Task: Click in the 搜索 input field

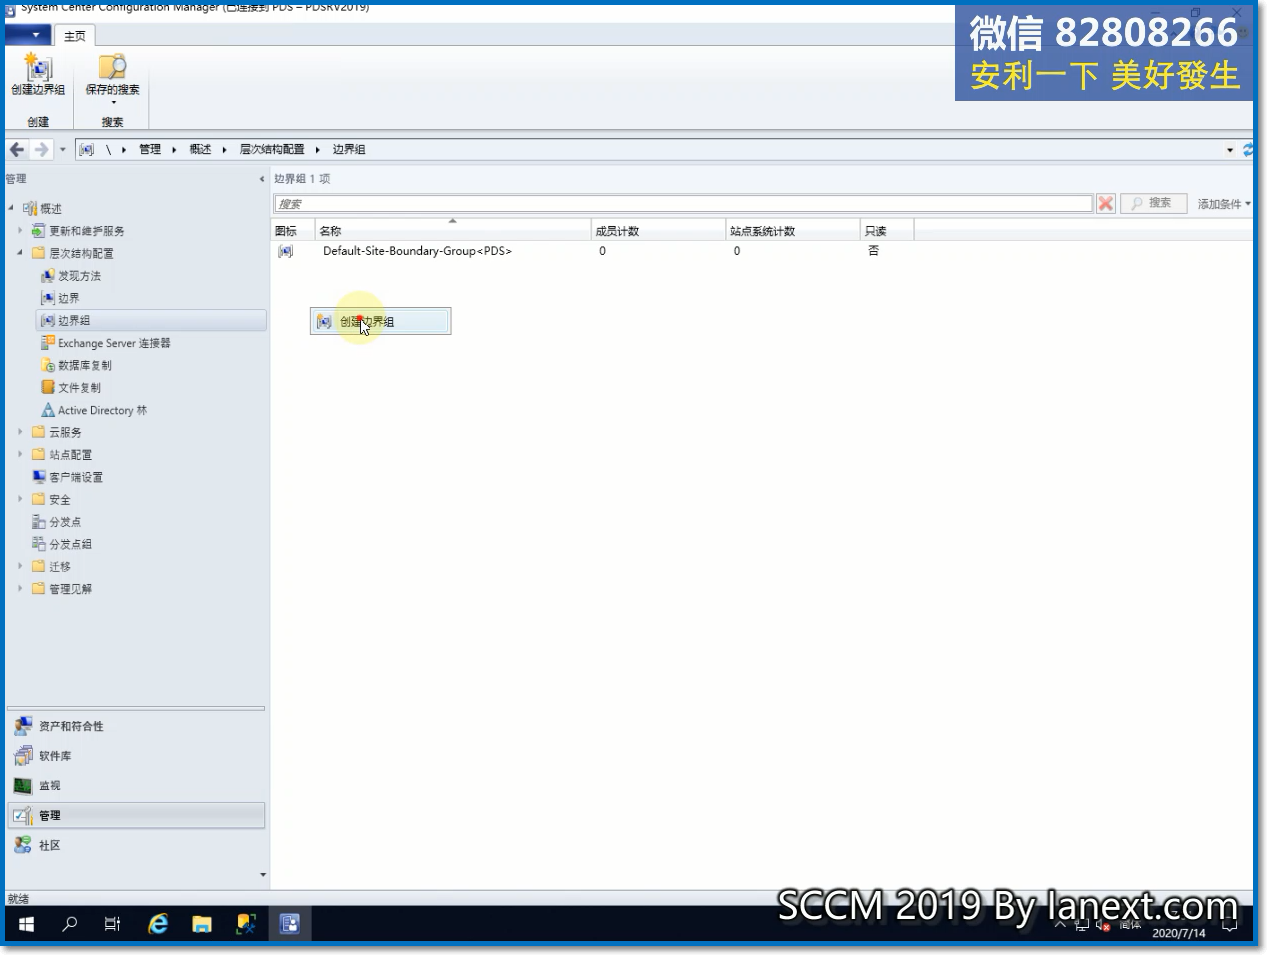Action: 683,203
